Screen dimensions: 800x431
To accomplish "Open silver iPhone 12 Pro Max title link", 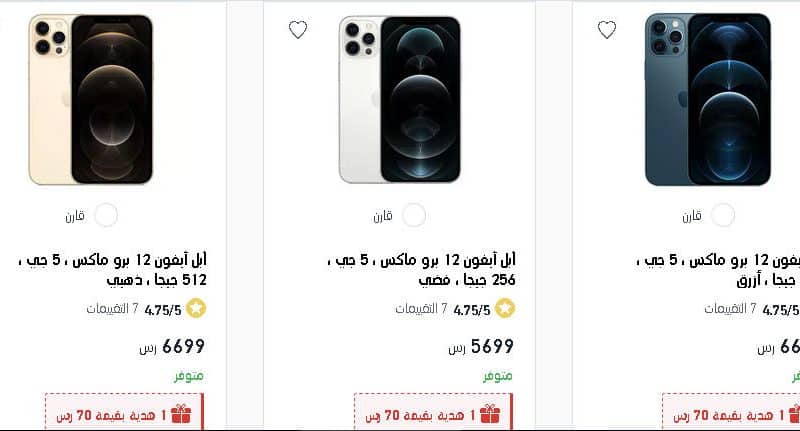I will coord(421,270).
